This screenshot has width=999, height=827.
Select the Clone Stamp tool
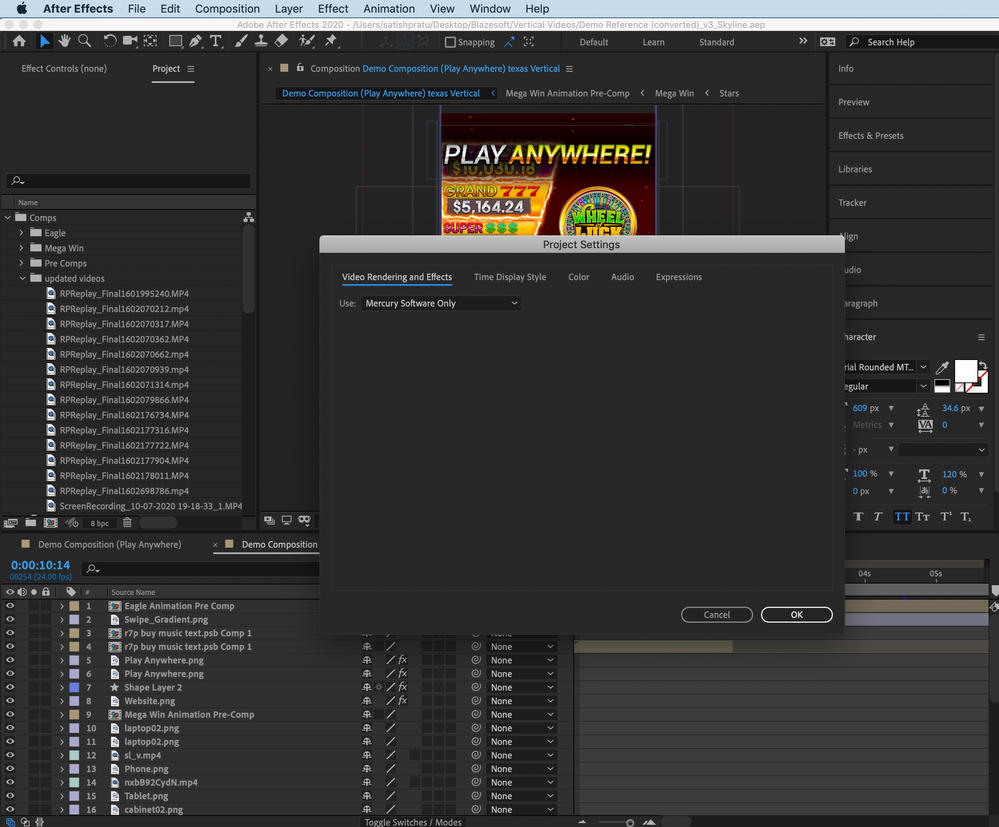click(x=261, y=41)
